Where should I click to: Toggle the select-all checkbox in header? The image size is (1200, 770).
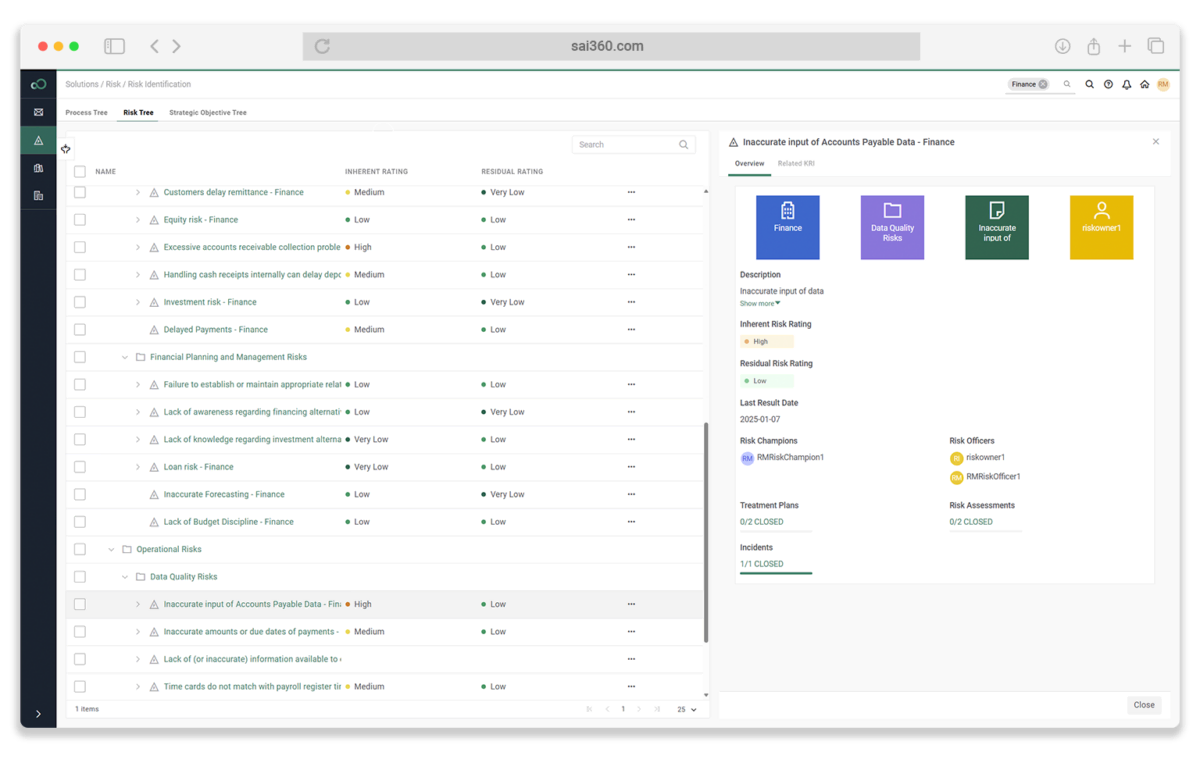80,172
